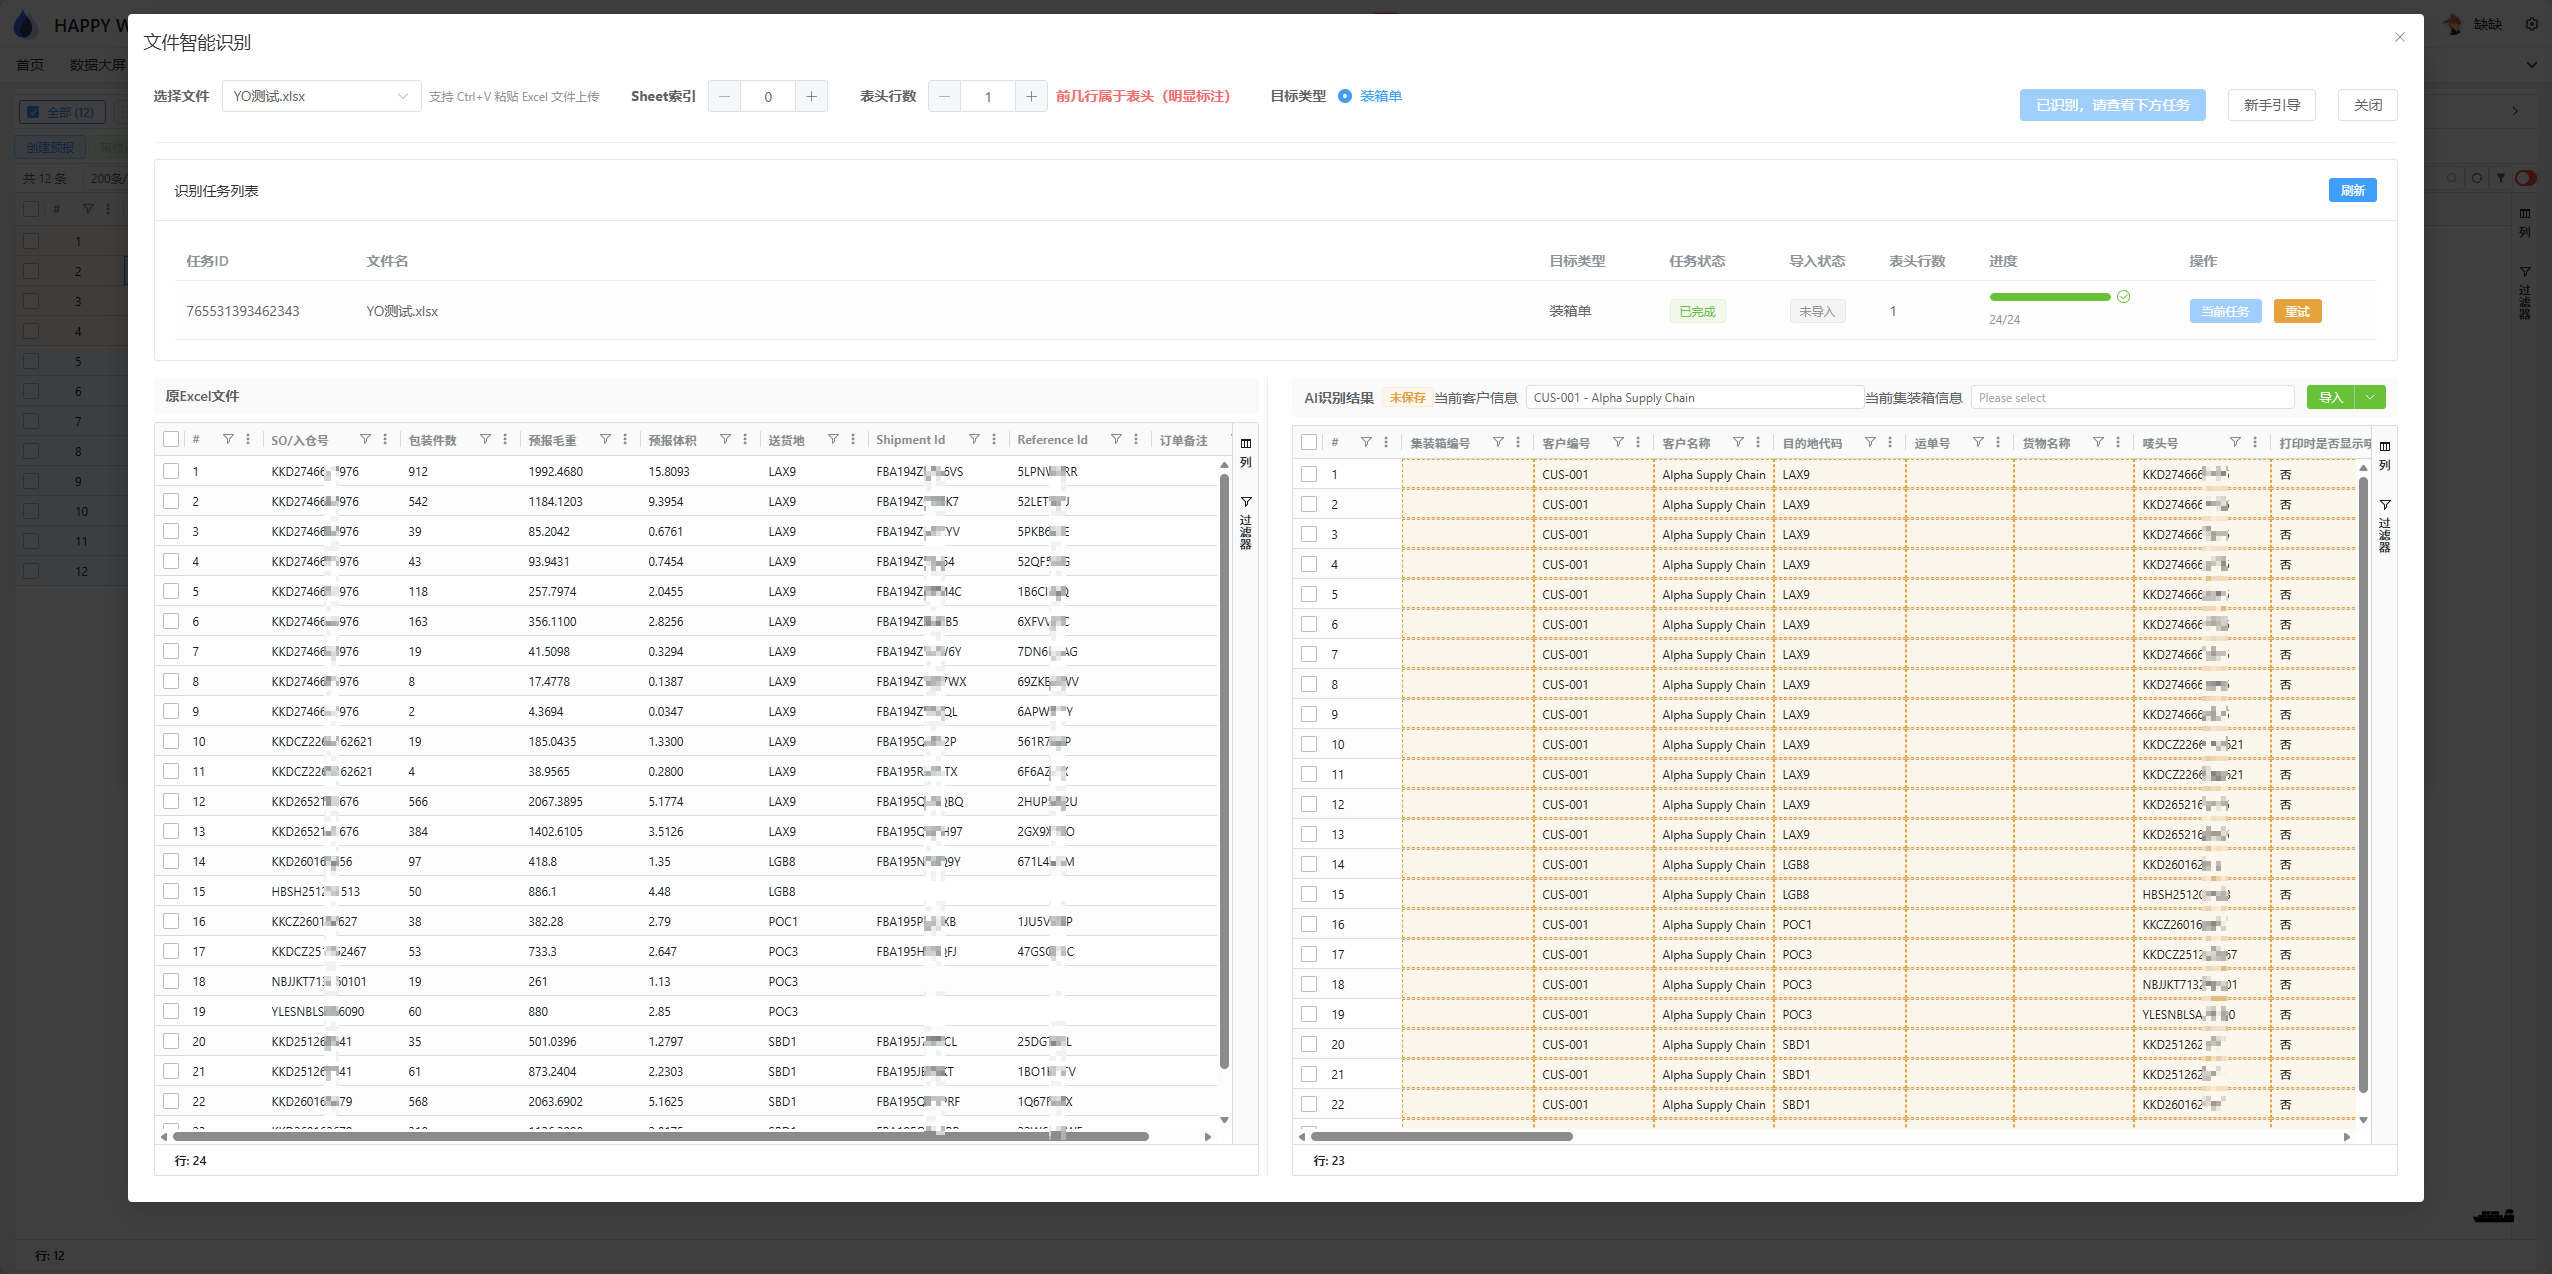
Task: Click filter icon on SO/入仓号 column
Action: [x=365, y=440]
